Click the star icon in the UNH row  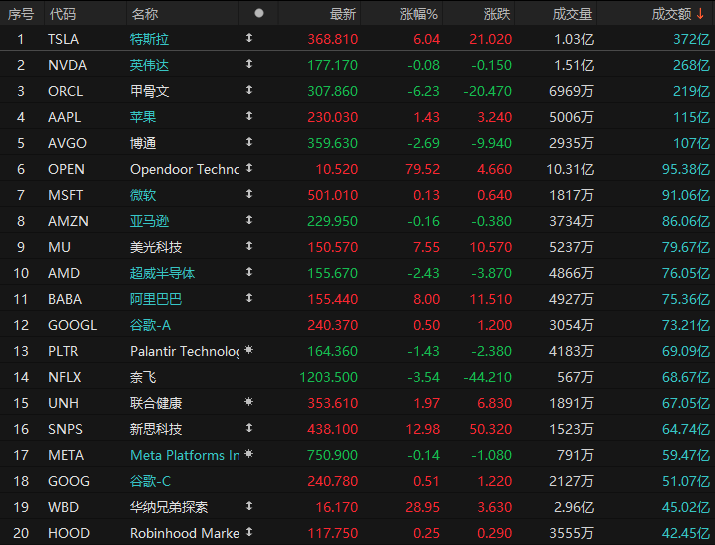249,402
